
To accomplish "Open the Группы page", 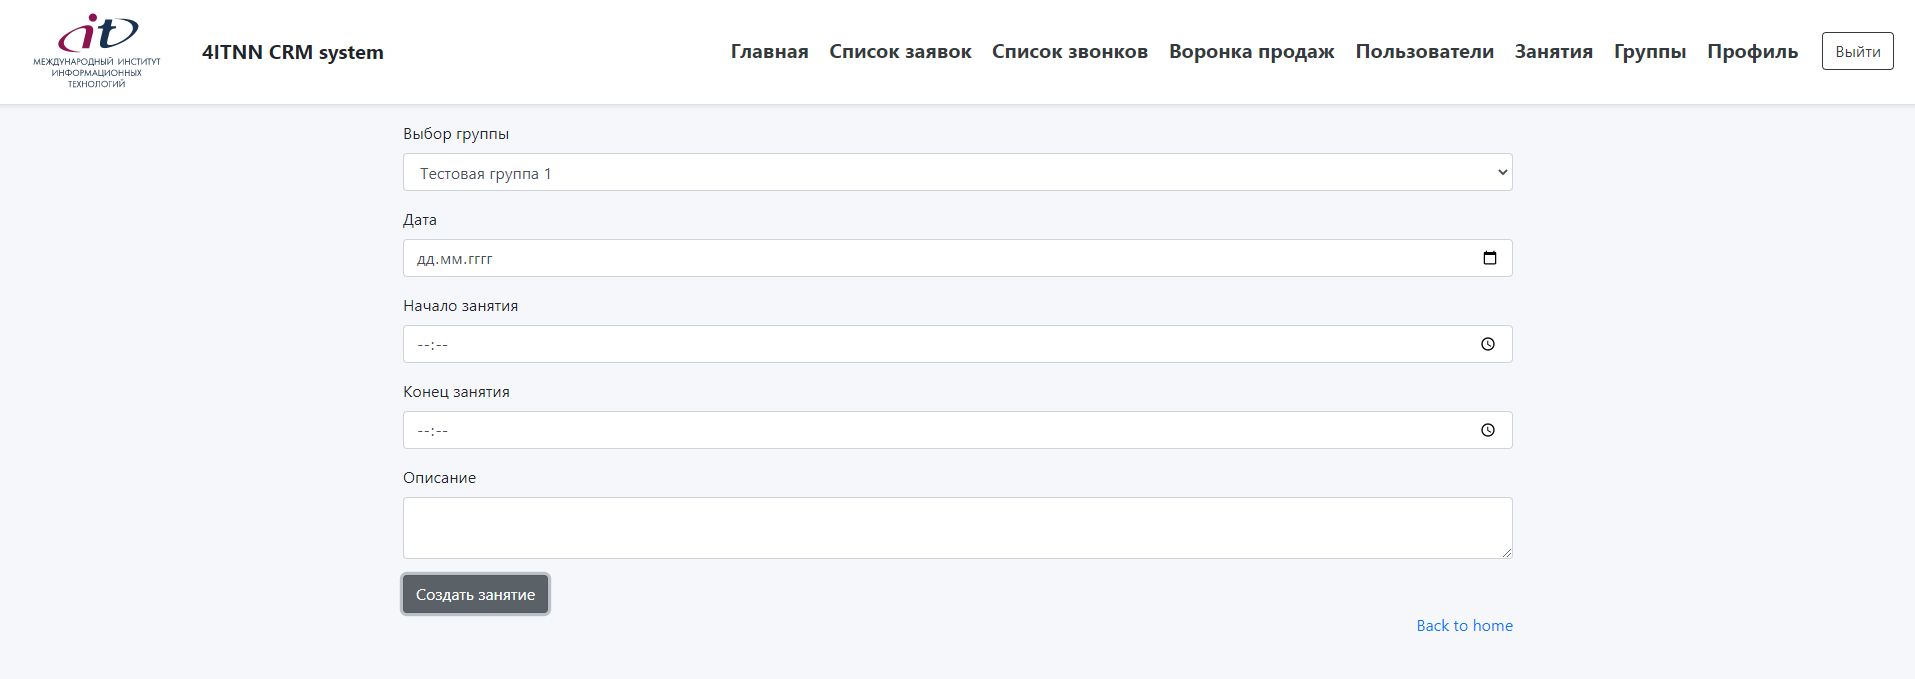I will [1648, 51].
